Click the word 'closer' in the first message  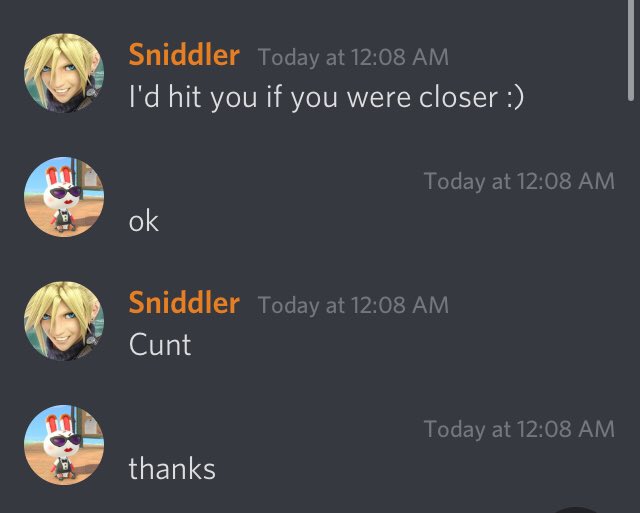(458, 98)
